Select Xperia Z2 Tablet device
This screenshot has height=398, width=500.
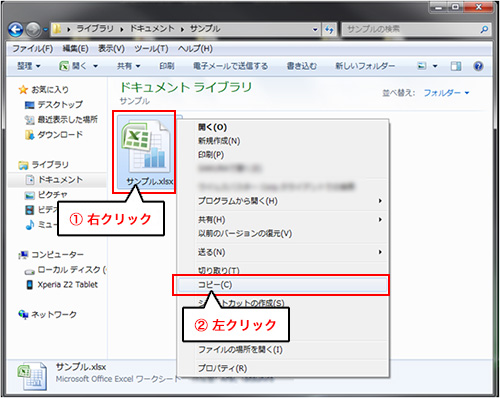pos(68,285)
